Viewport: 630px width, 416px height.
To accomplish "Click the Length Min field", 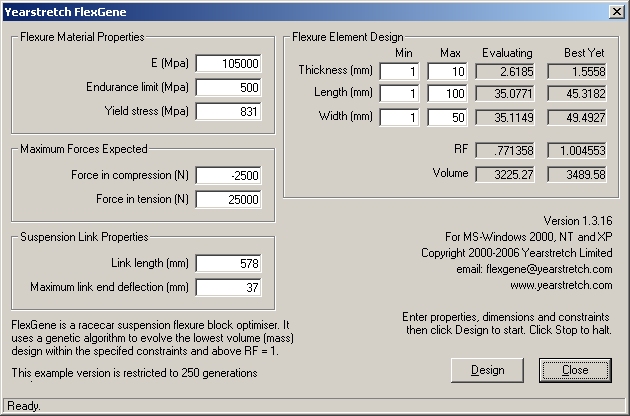I will (x=399, y=94).
